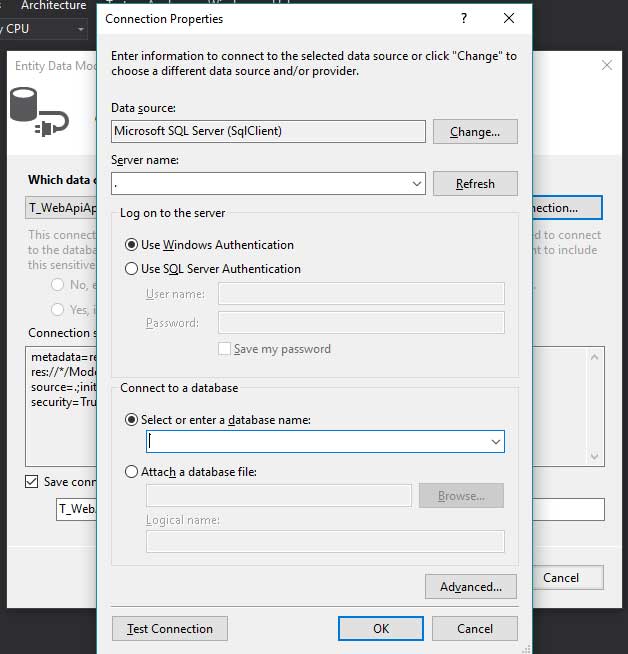Open the Architecture menu

coord(53,6)
